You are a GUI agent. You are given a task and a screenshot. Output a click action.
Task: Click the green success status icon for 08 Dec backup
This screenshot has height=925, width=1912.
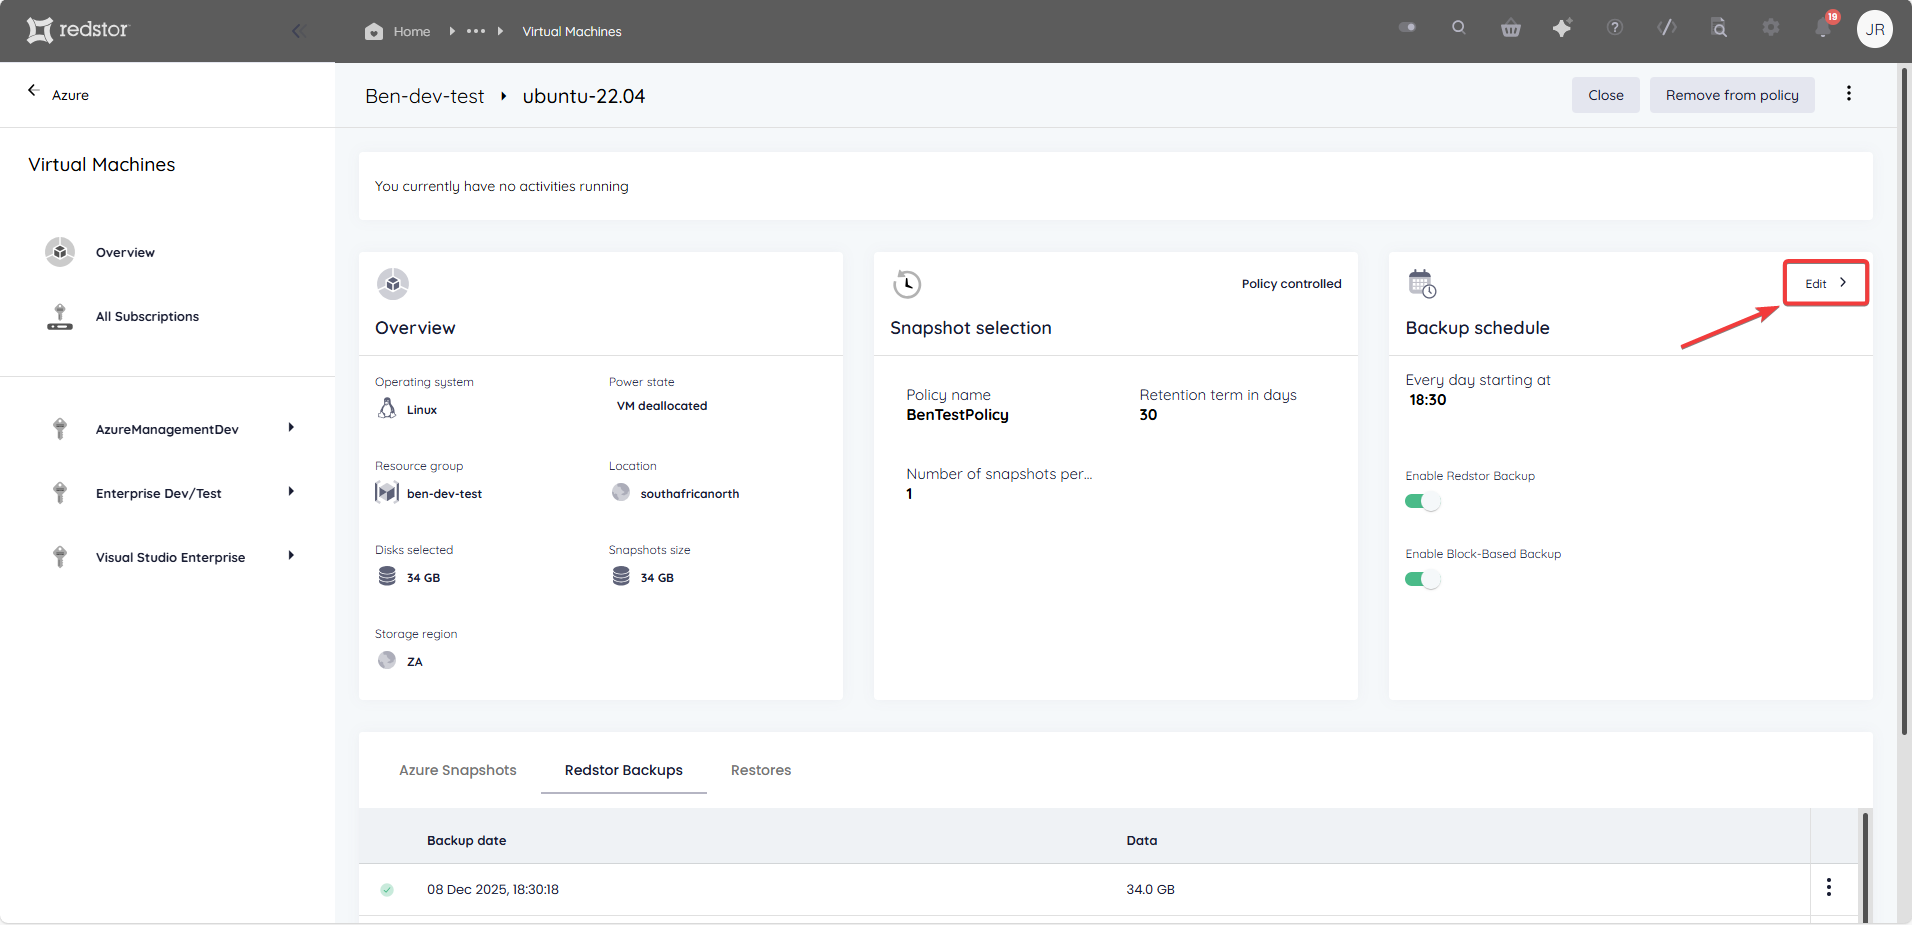[x=387, y=890]
